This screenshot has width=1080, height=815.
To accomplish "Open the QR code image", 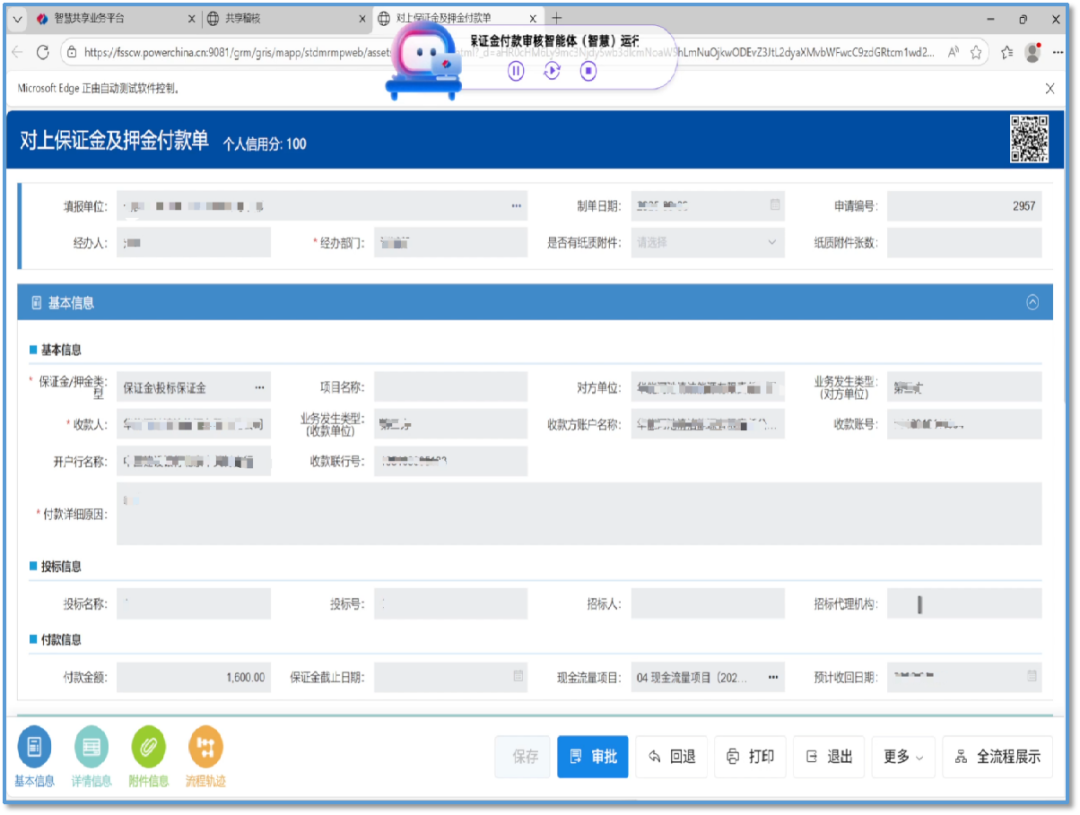I will pyautogui.click(x=1029, y=139).
